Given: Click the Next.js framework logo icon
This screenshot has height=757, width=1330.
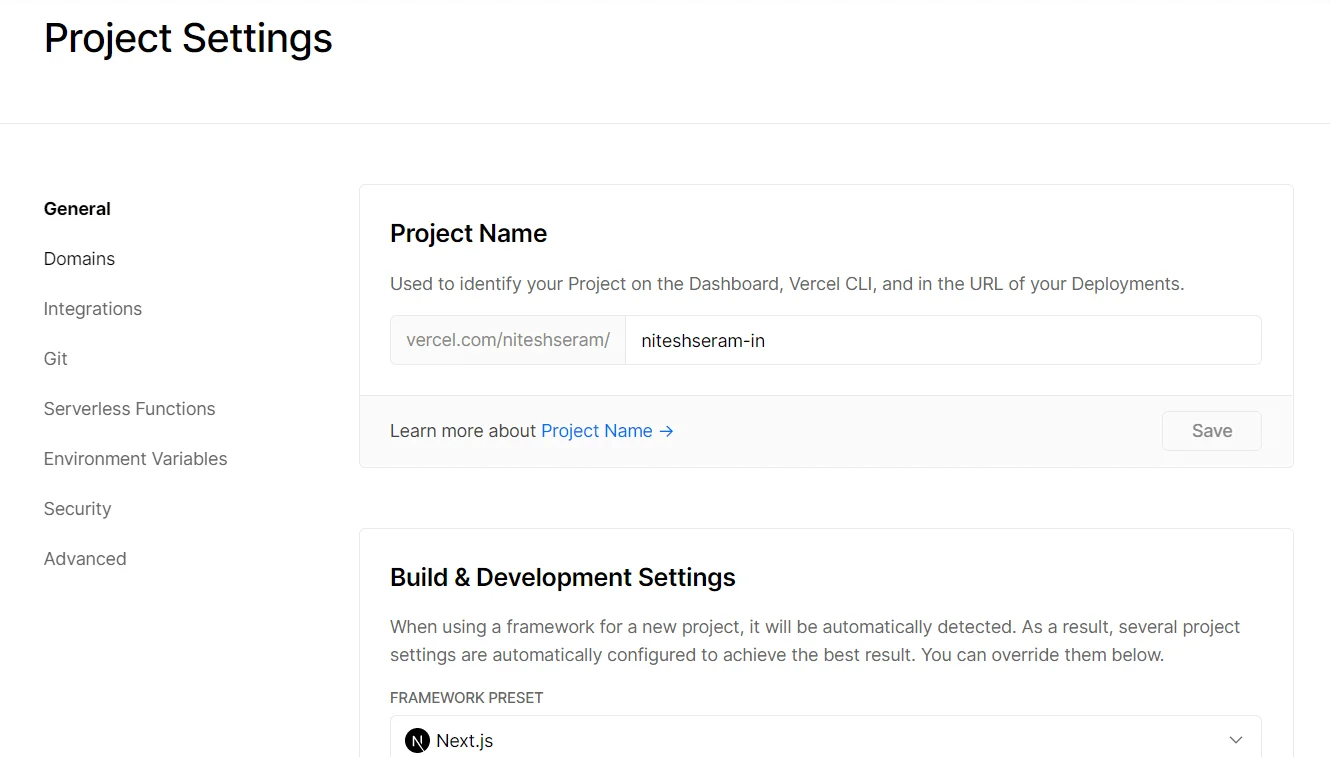Looking at the screenshot, I should (416, 740).
